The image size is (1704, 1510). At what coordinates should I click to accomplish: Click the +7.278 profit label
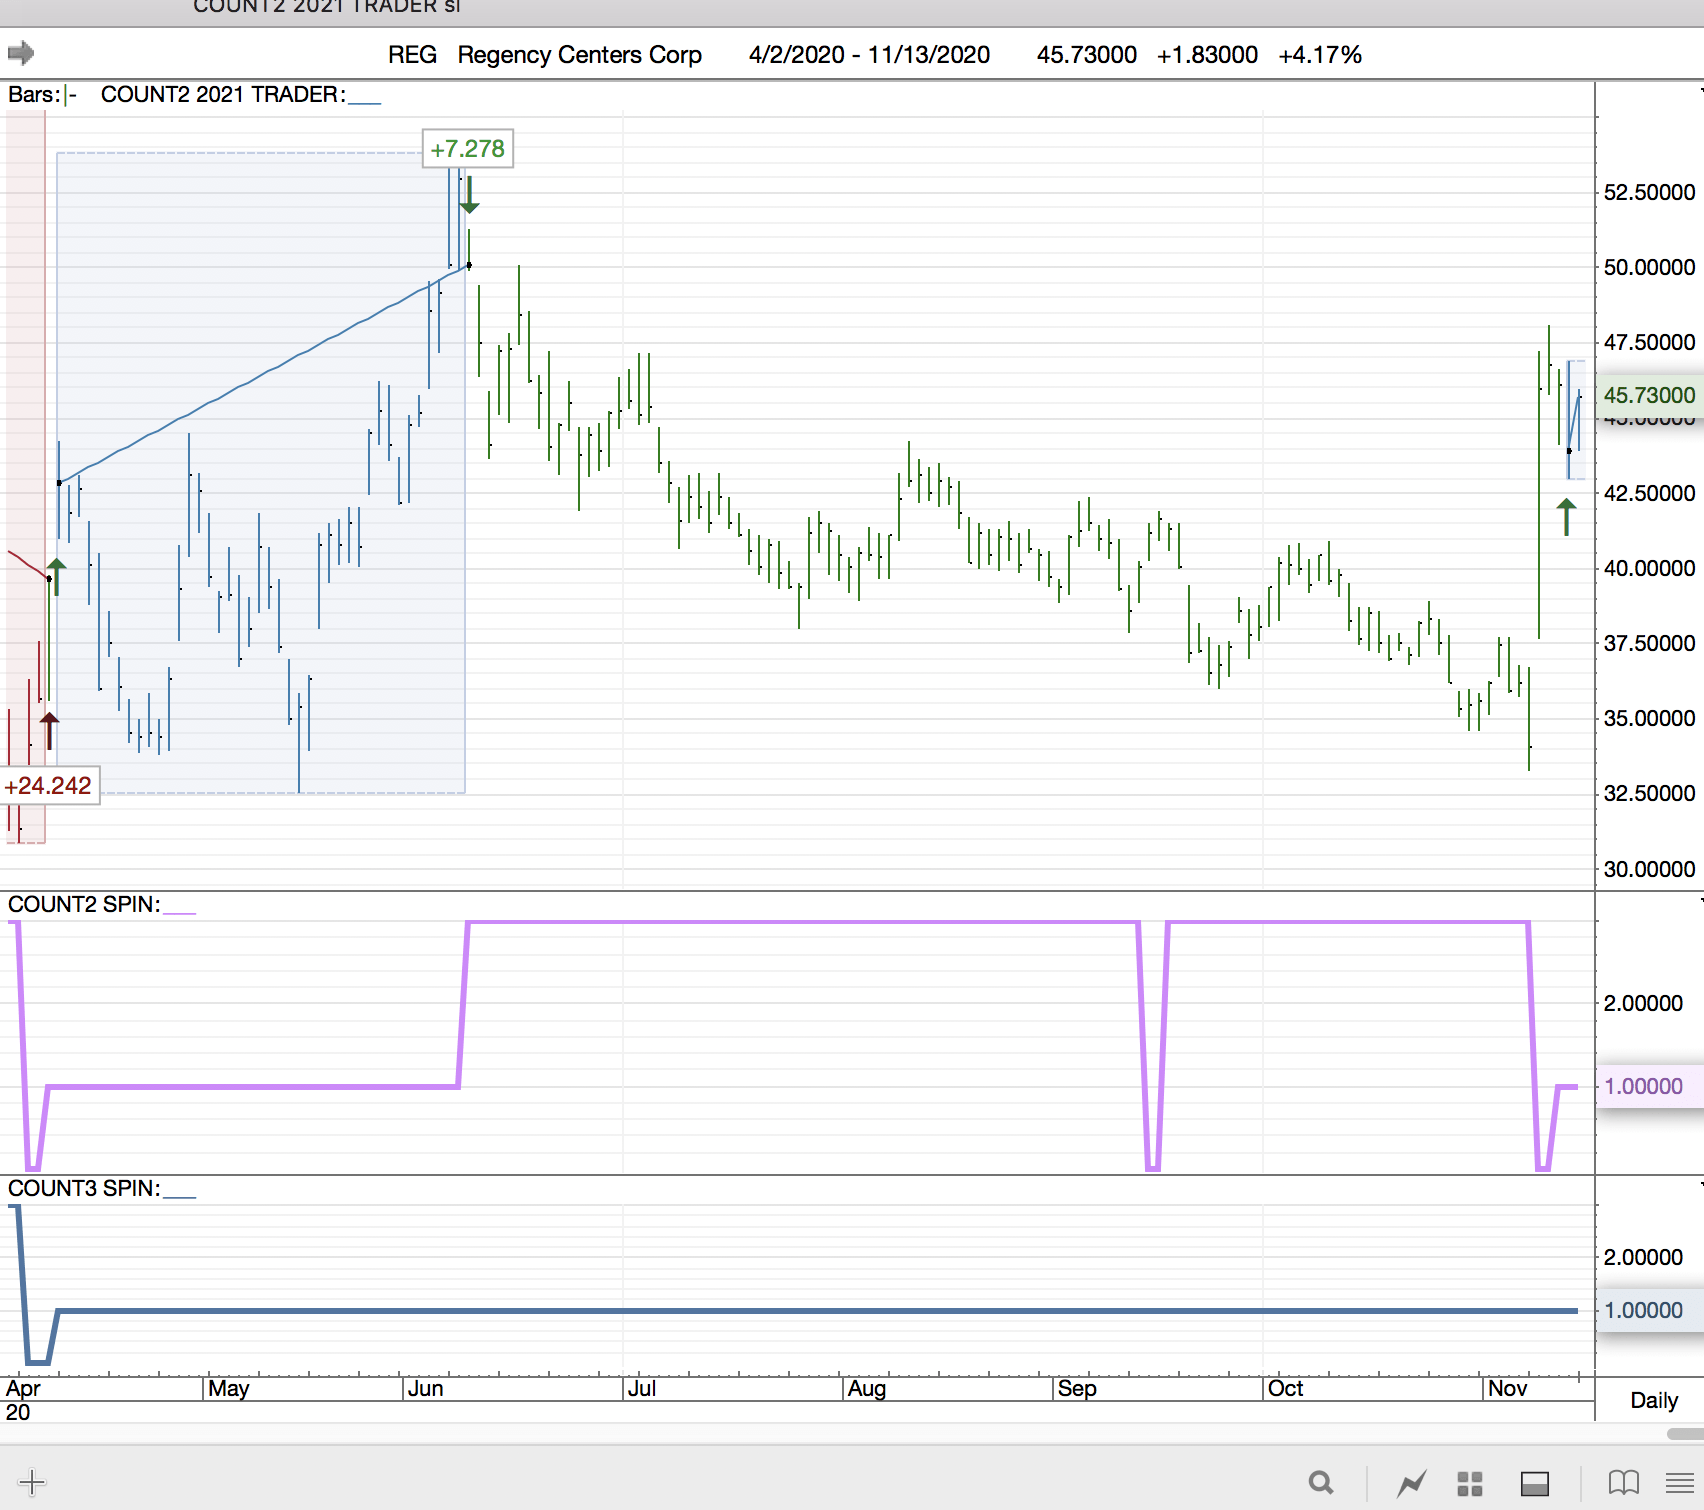click(x=467, y=149)
